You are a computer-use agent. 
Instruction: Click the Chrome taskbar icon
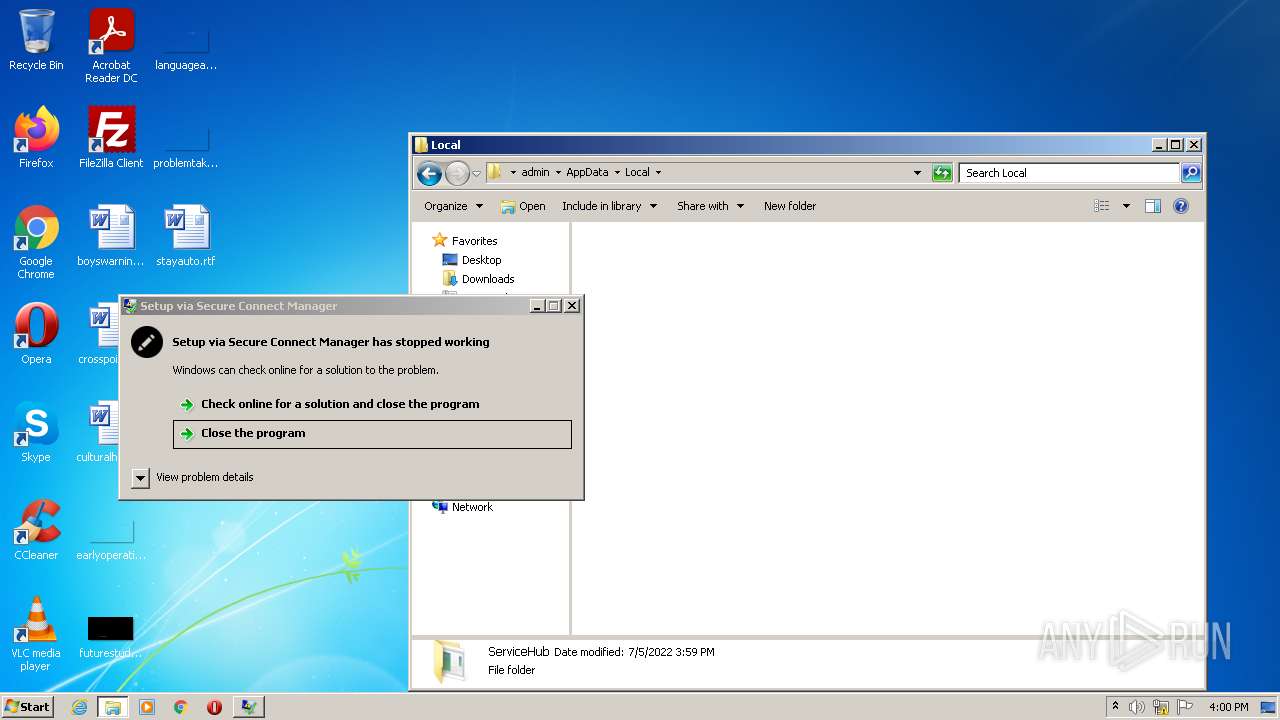pos(181,707)
